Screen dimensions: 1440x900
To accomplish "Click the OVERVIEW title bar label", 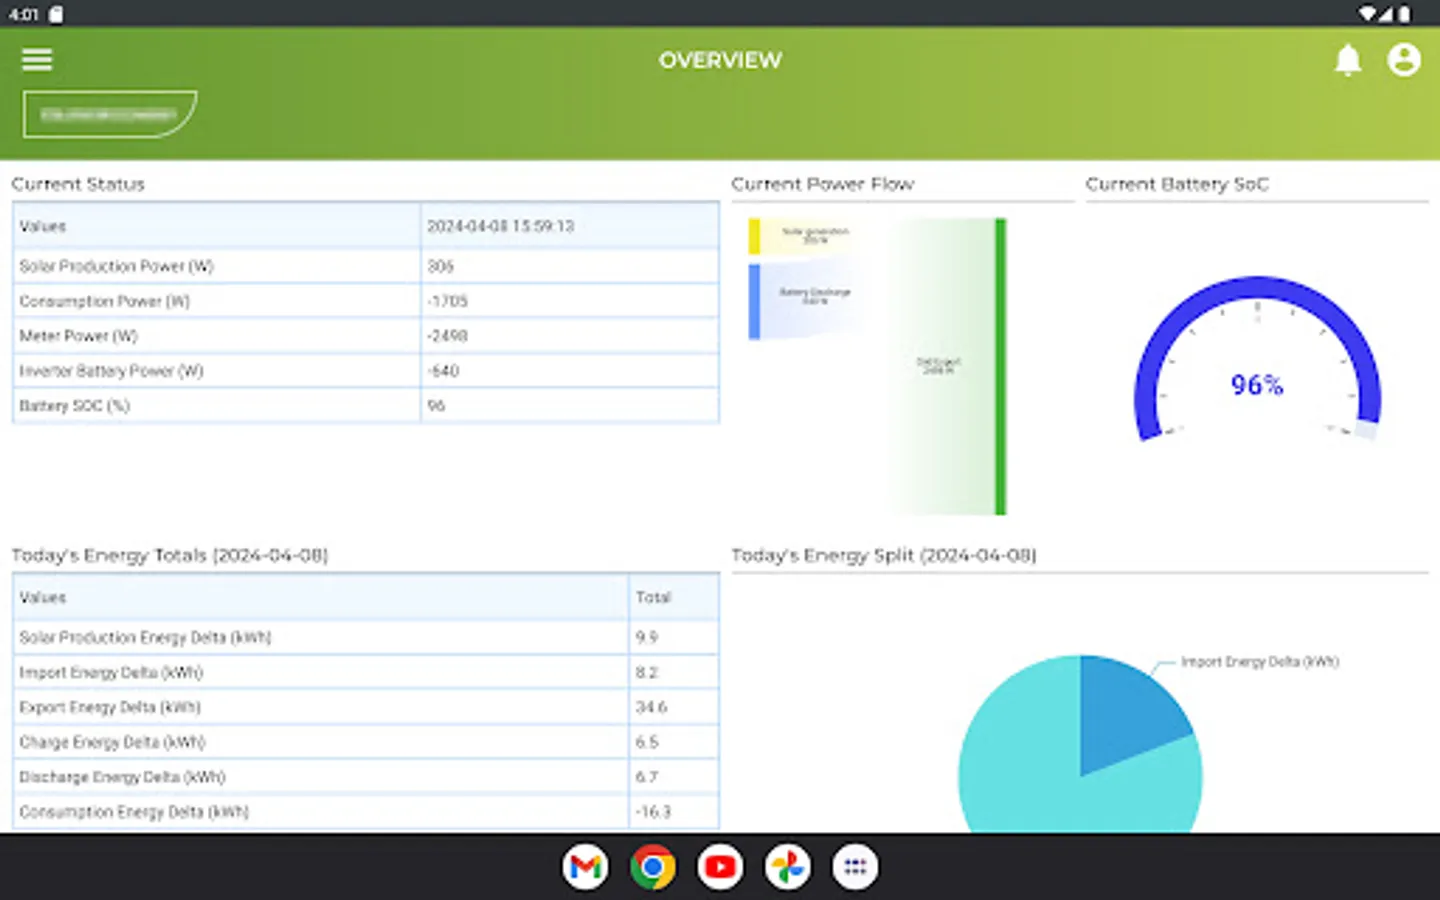I will [720, 60].
